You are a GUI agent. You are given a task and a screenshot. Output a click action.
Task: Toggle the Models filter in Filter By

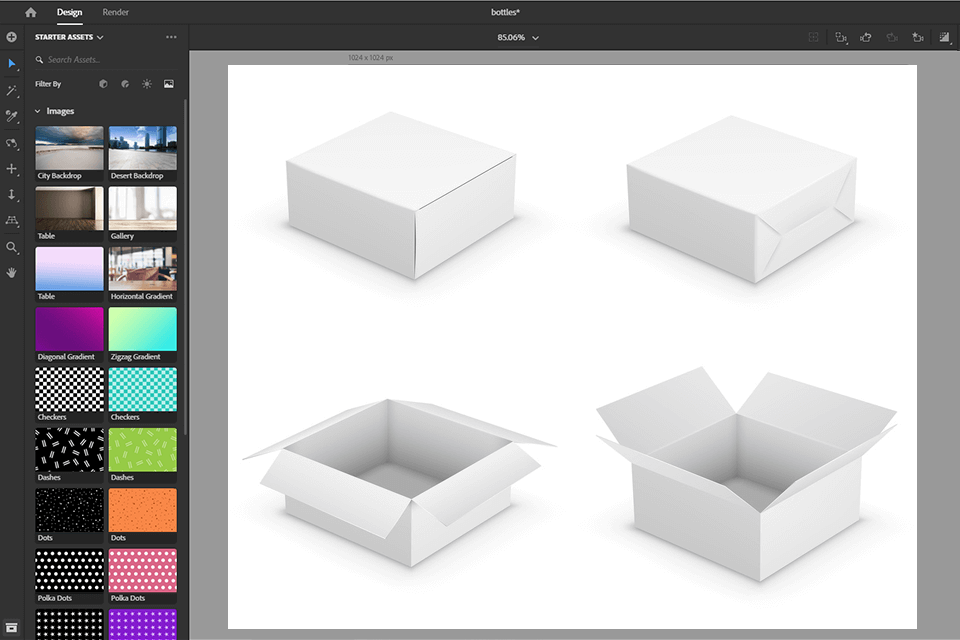[103, 84]
